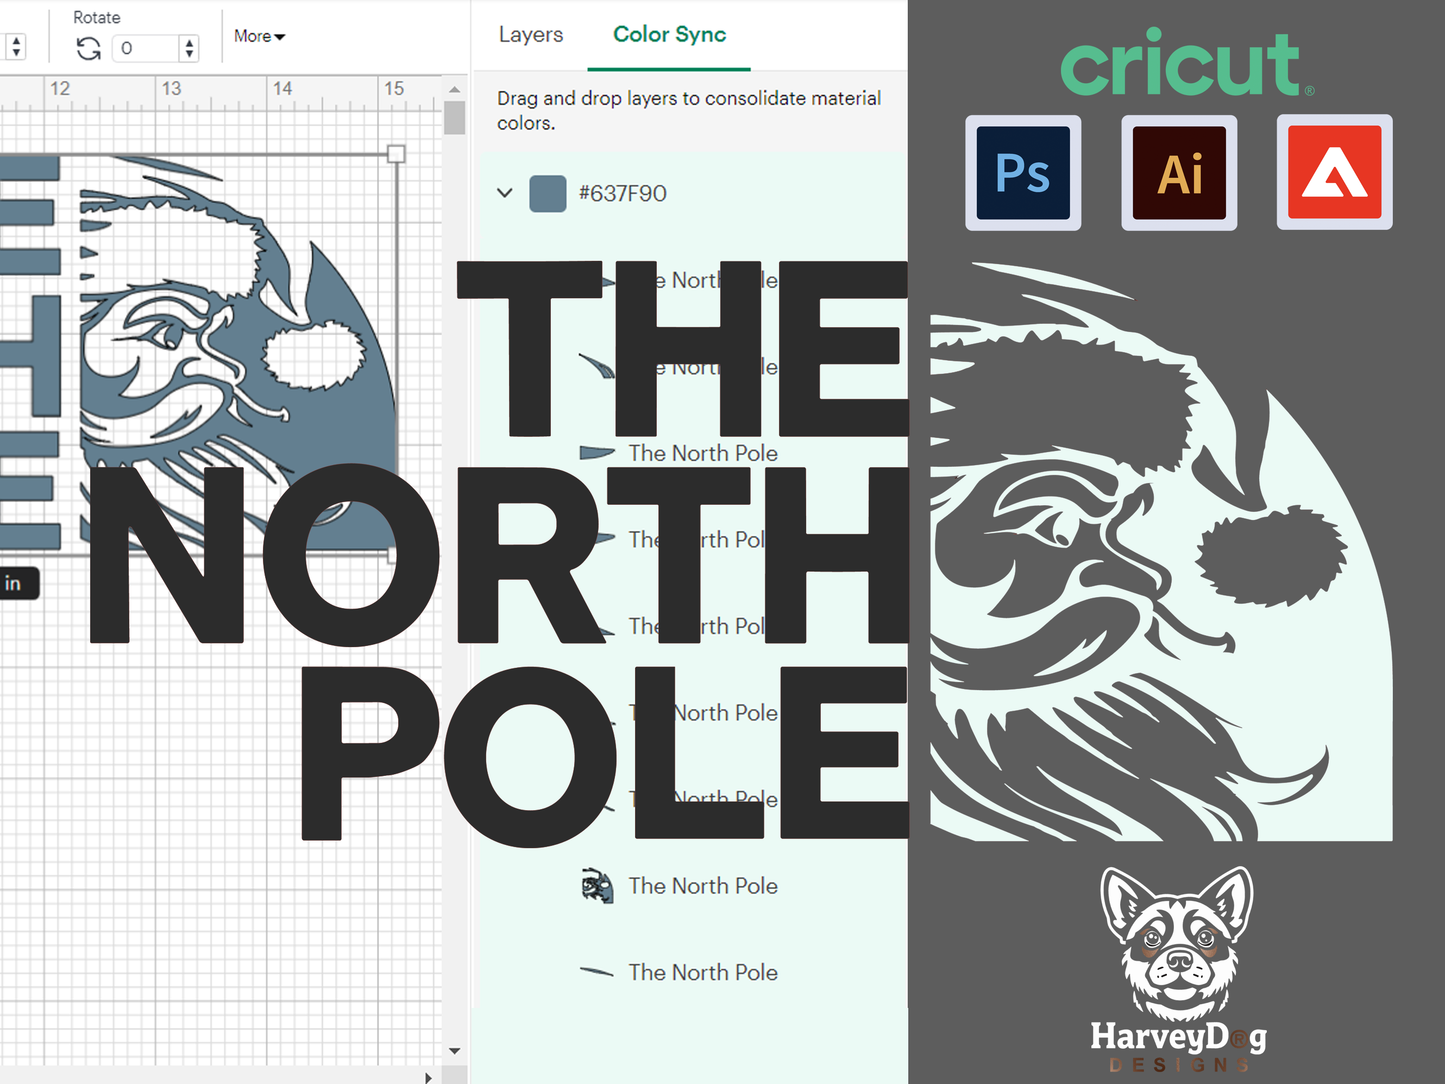
Task: Open the More dropdown menu
Action: (259, 36)
